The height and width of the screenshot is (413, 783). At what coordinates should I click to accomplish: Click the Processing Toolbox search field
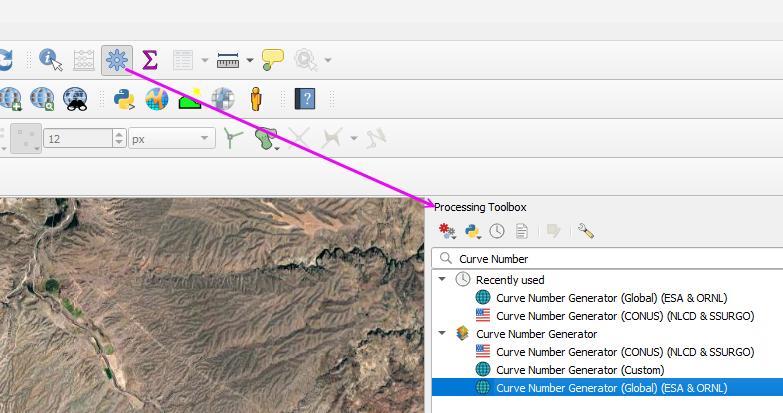(610, 258)
